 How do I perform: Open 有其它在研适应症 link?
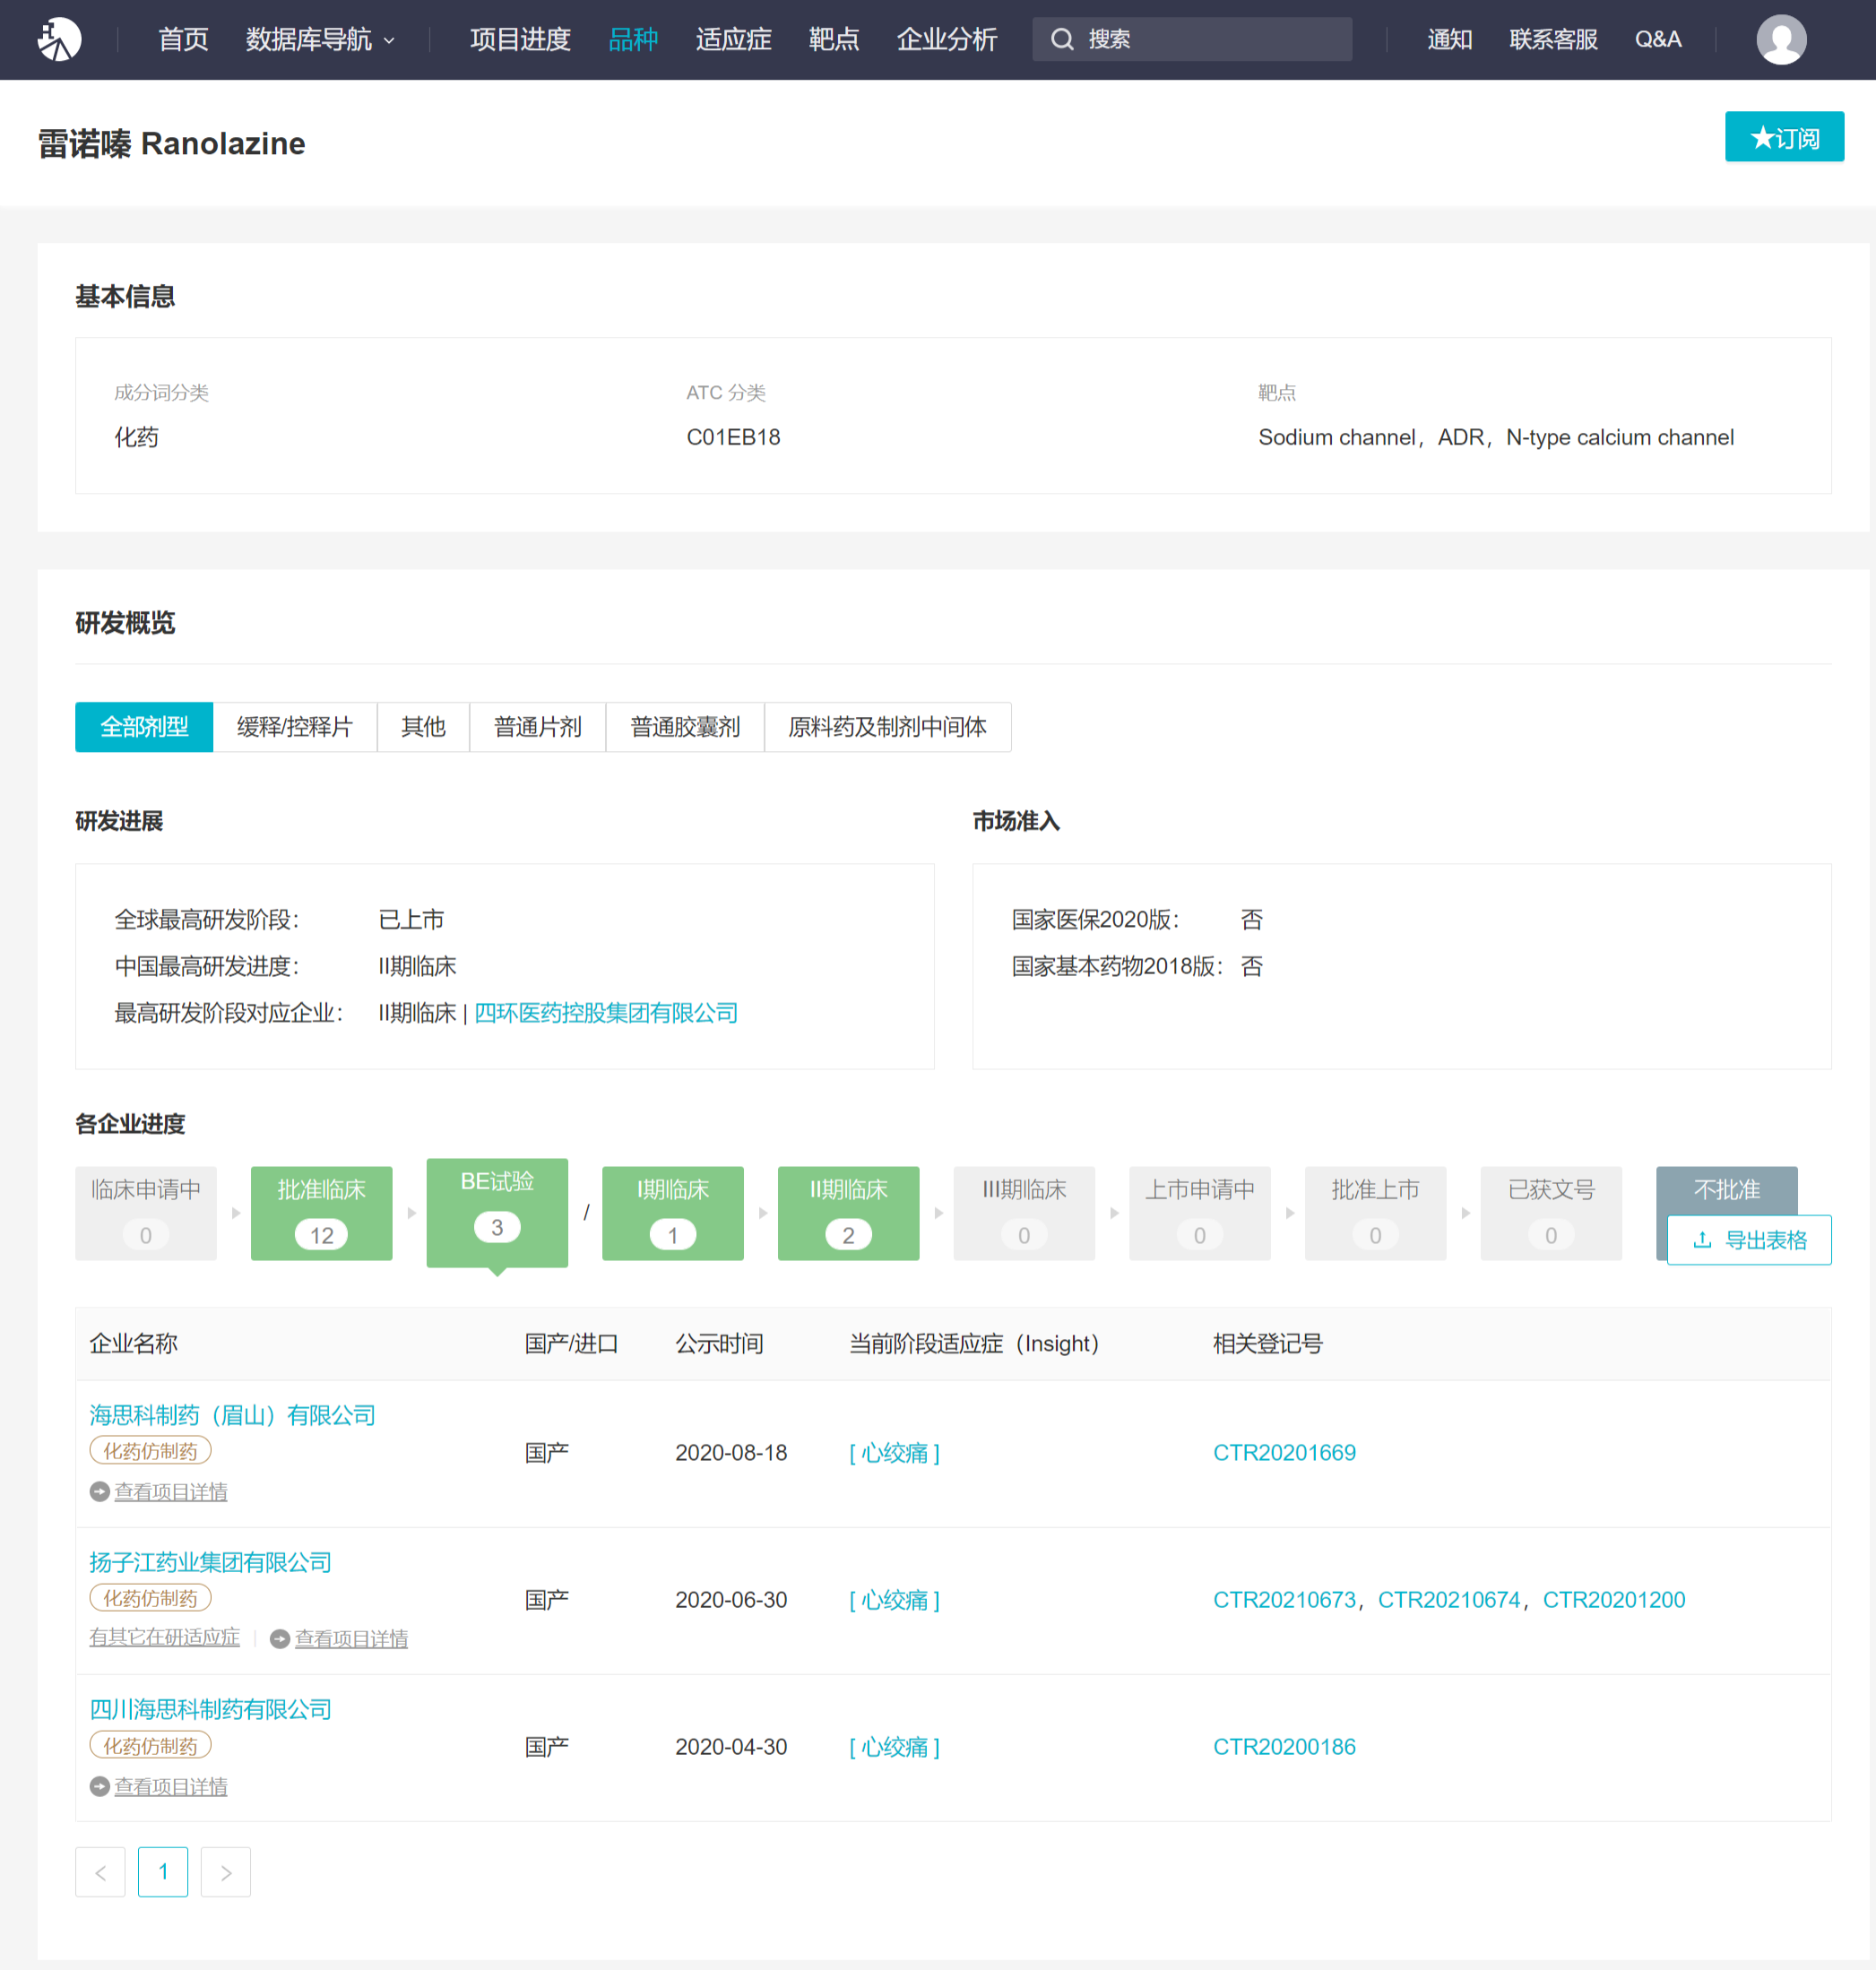point(165,1637)
